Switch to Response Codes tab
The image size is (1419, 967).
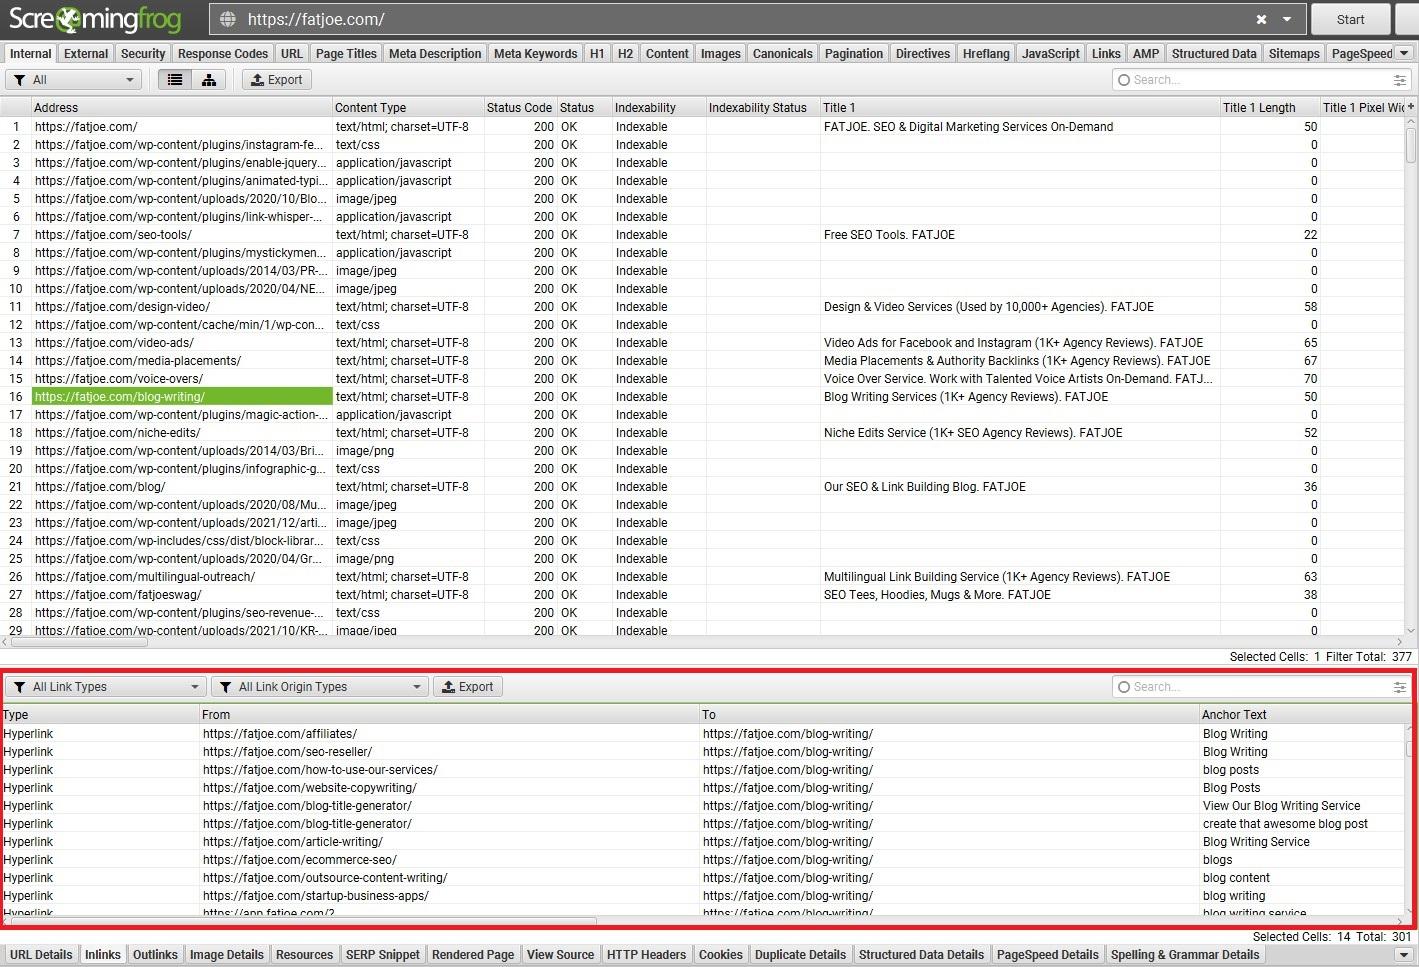coord(223,54)
